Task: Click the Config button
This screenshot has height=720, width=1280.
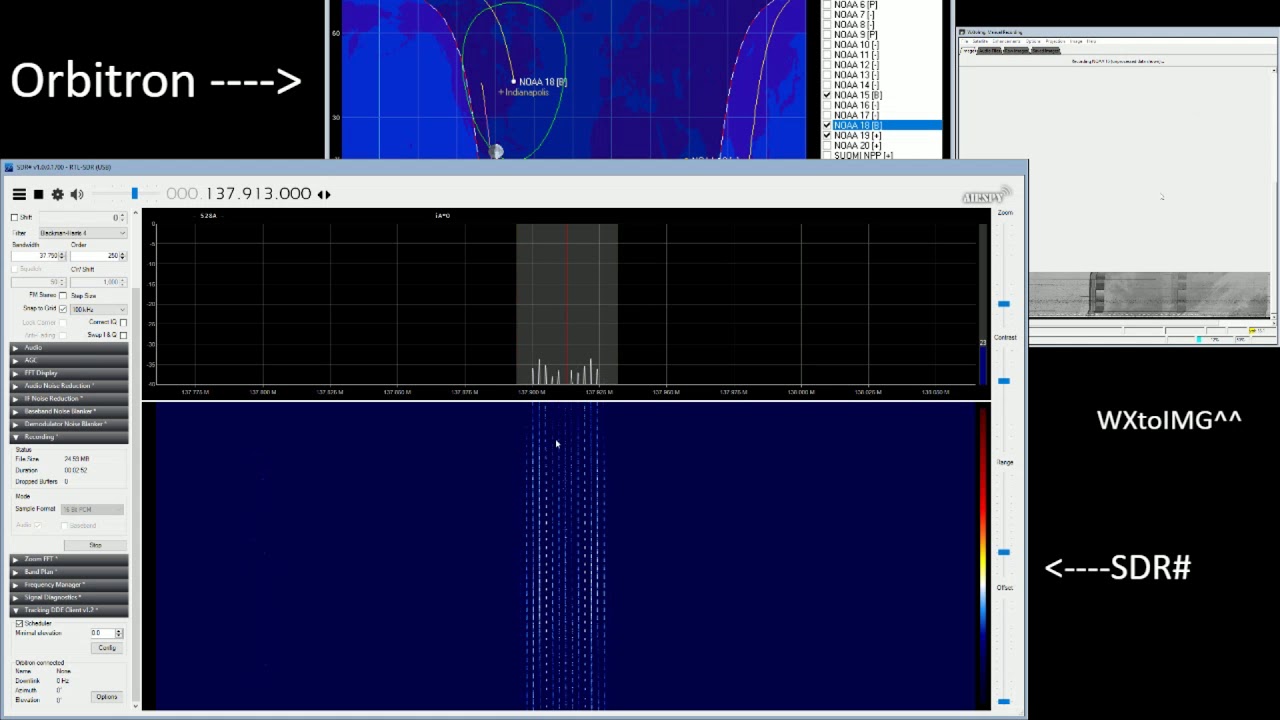Action: (x=107, y=648)
